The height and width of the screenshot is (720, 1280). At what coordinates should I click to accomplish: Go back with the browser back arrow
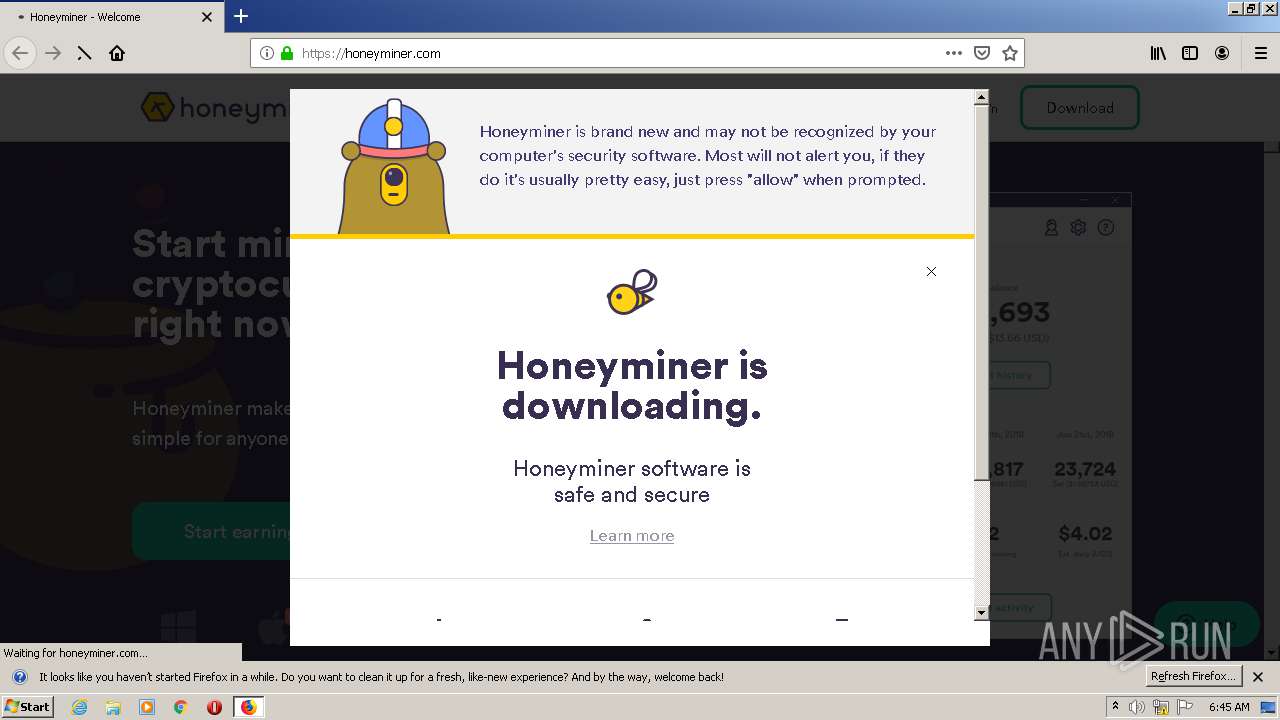pyautogui.click(x=20, y=53)
